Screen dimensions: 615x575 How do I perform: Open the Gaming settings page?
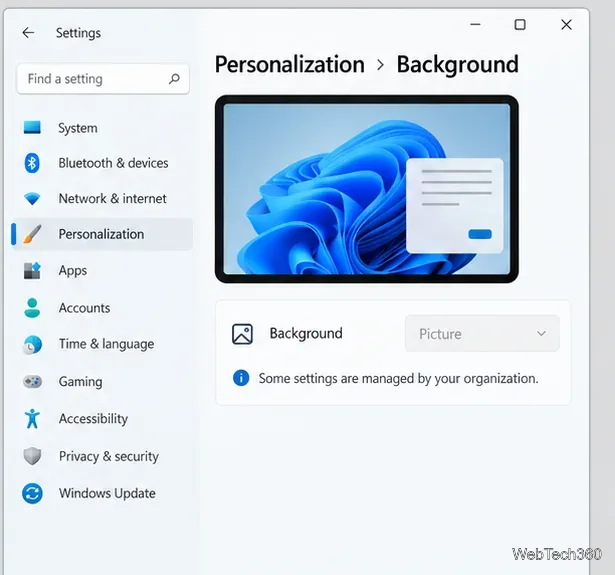click(x=103, y=382)
